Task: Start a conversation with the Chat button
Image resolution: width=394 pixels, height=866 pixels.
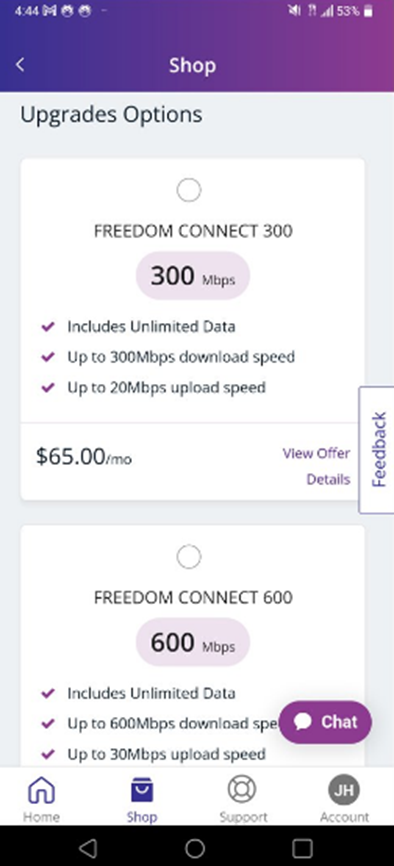Action: point(325,722)
